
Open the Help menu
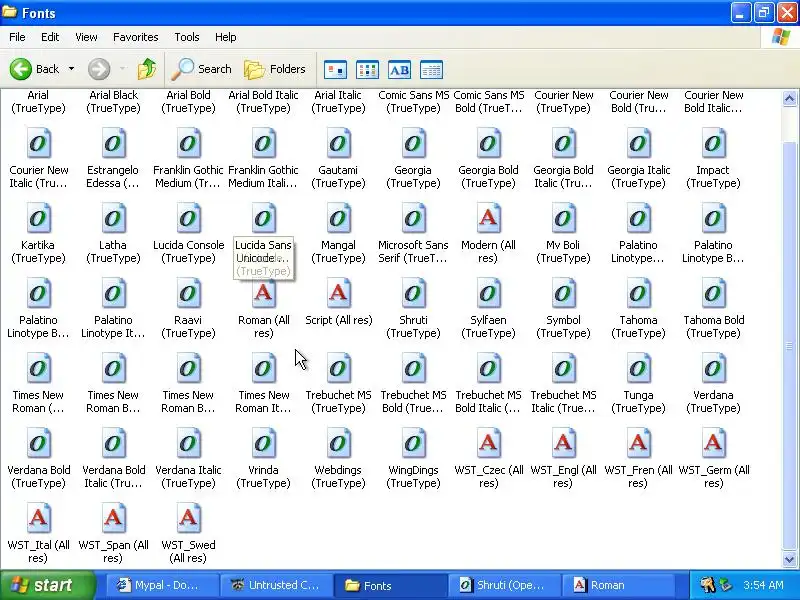pos(226,37)
